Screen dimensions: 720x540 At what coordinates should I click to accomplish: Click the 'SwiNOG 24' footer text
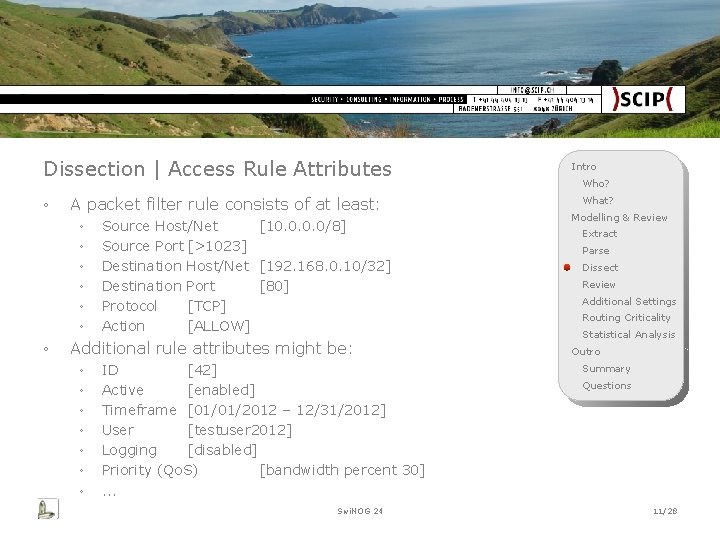tap(360, 511)
